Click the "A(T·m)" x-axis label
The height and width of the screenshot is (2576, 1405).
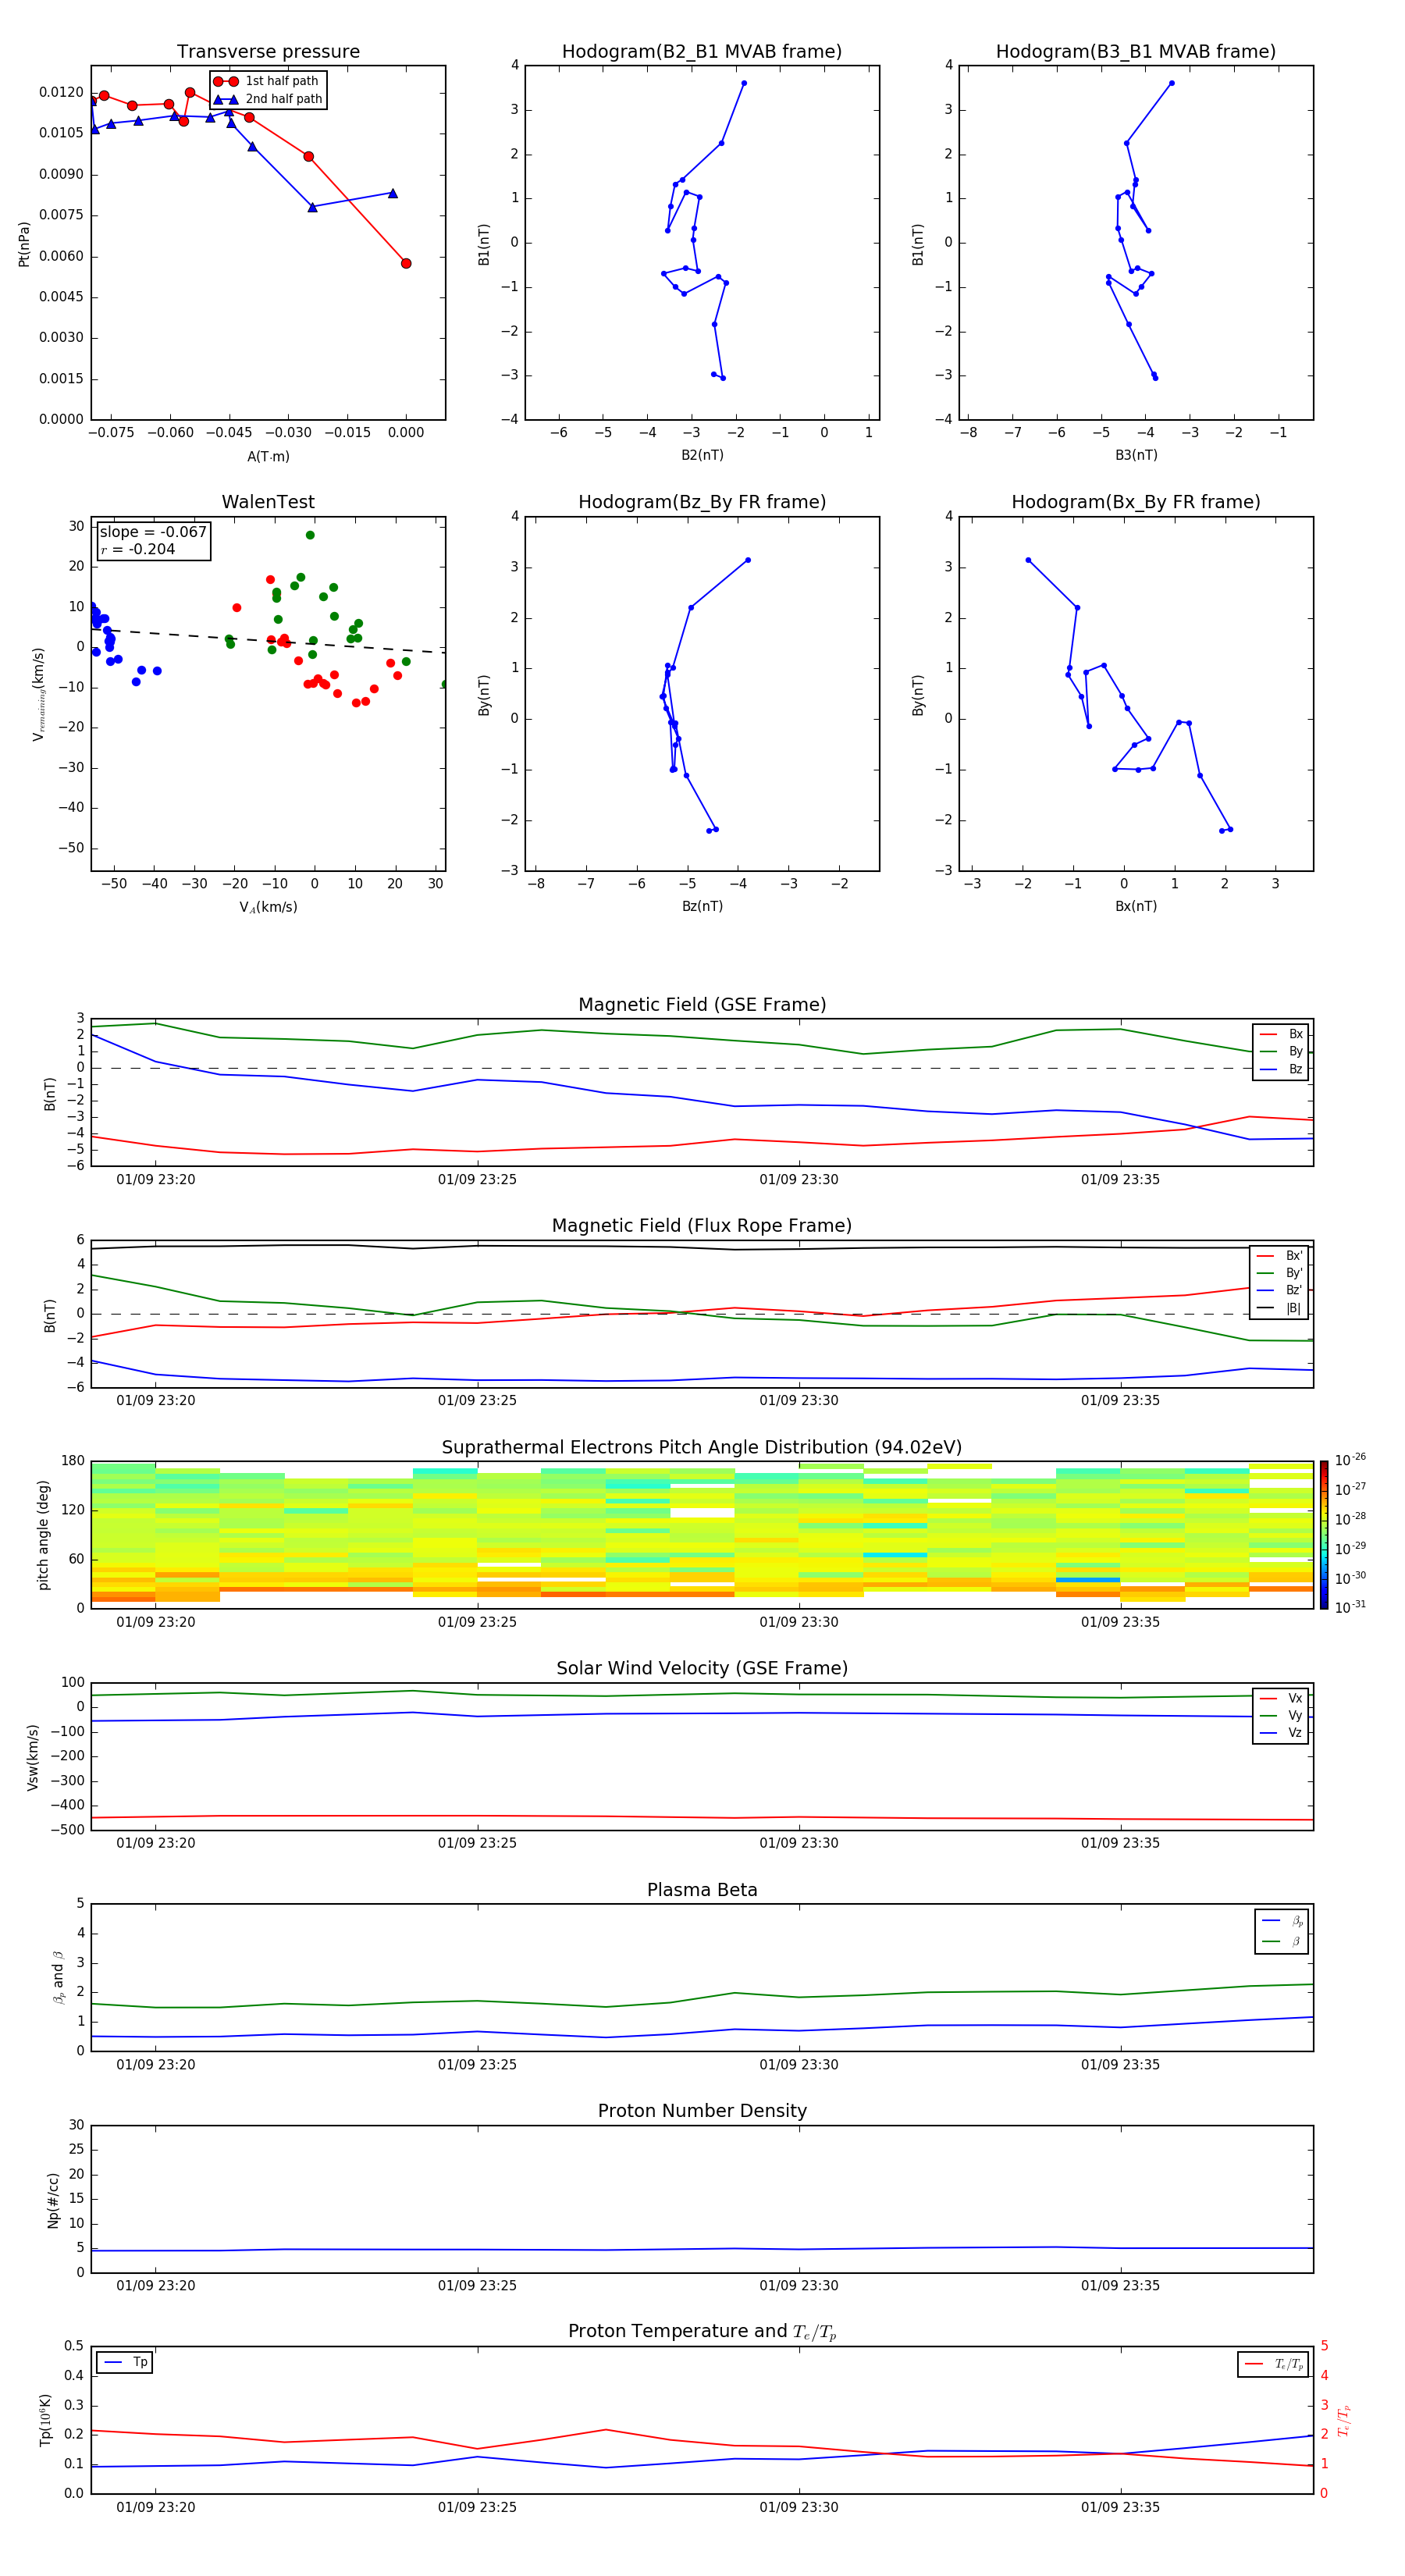coord(268,457)
